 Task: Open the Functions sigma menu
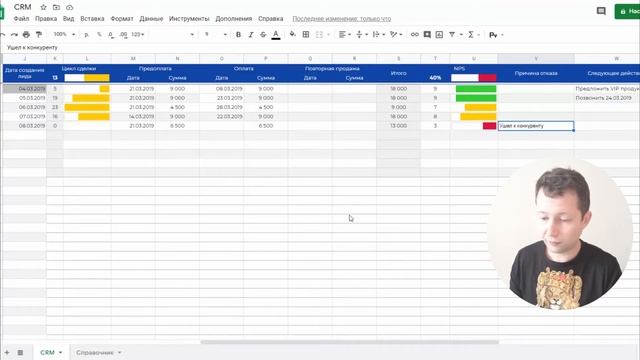471,35
